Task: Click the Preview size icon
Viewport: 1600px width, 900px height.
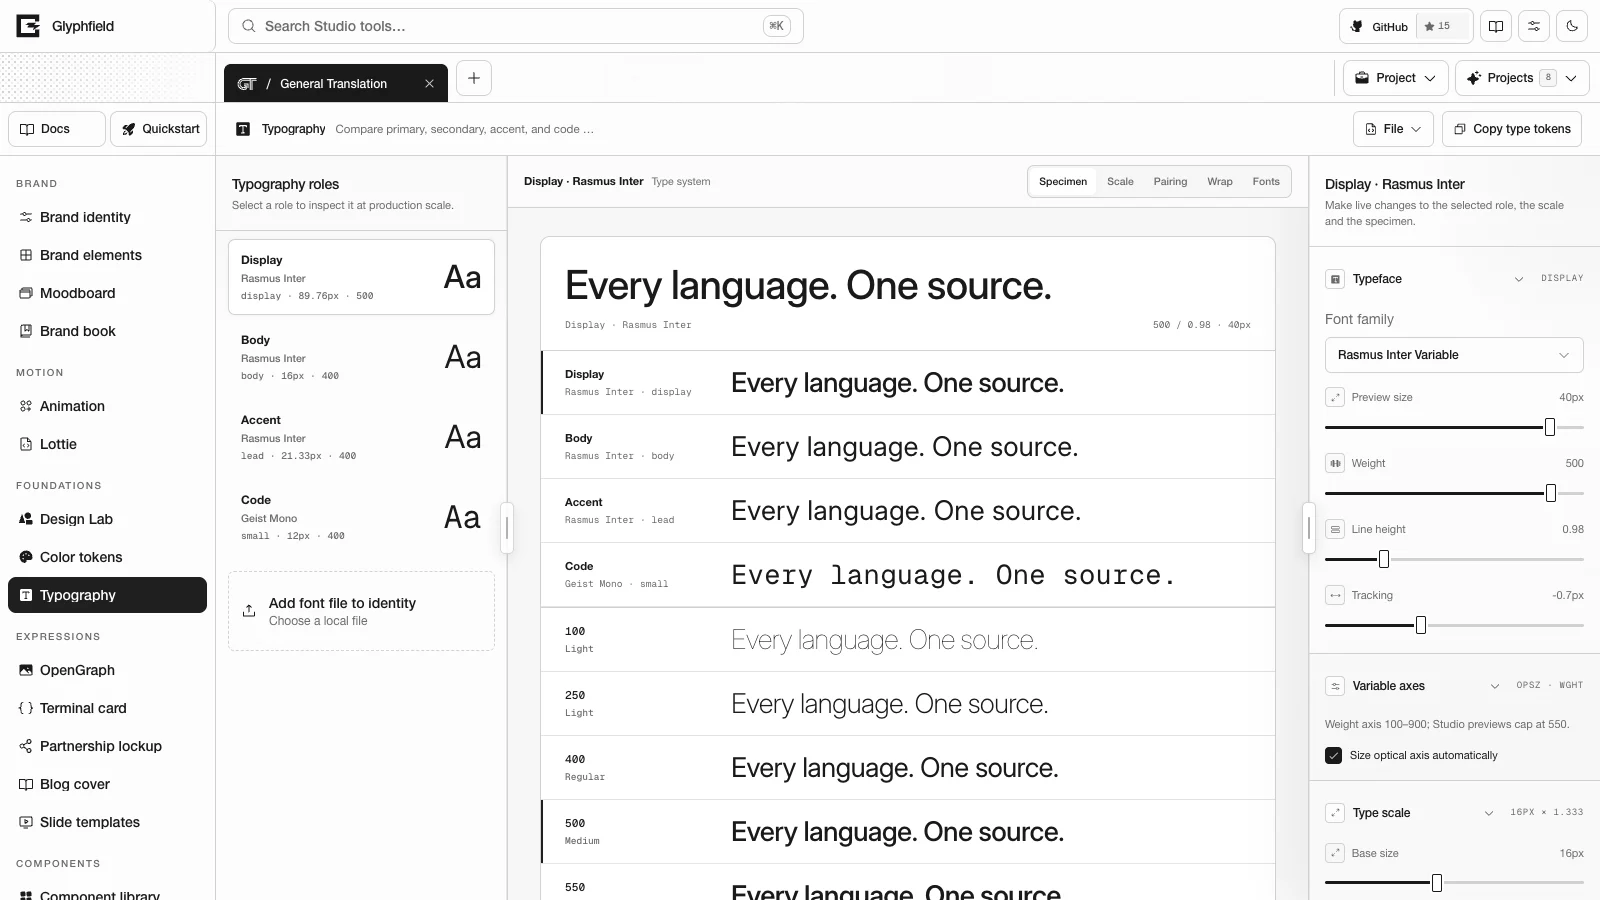Action: (1335, 397)
